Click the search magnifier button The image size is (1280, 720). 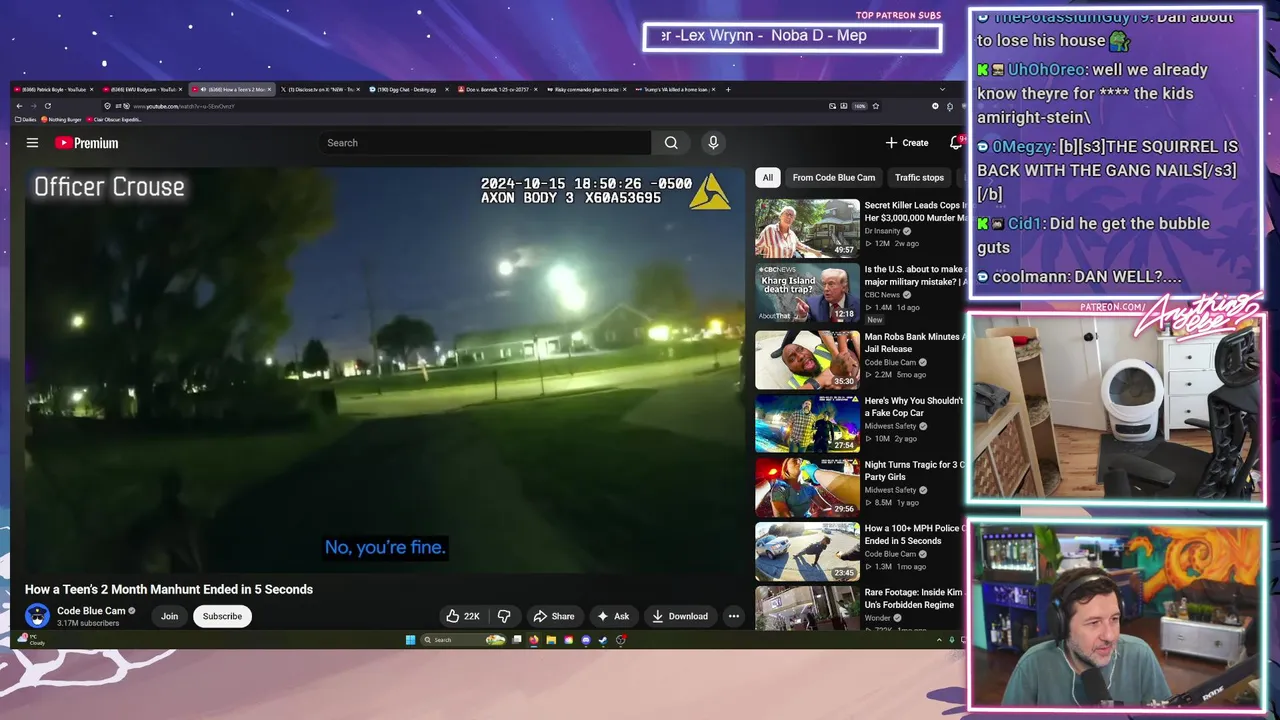pos(671,143)
